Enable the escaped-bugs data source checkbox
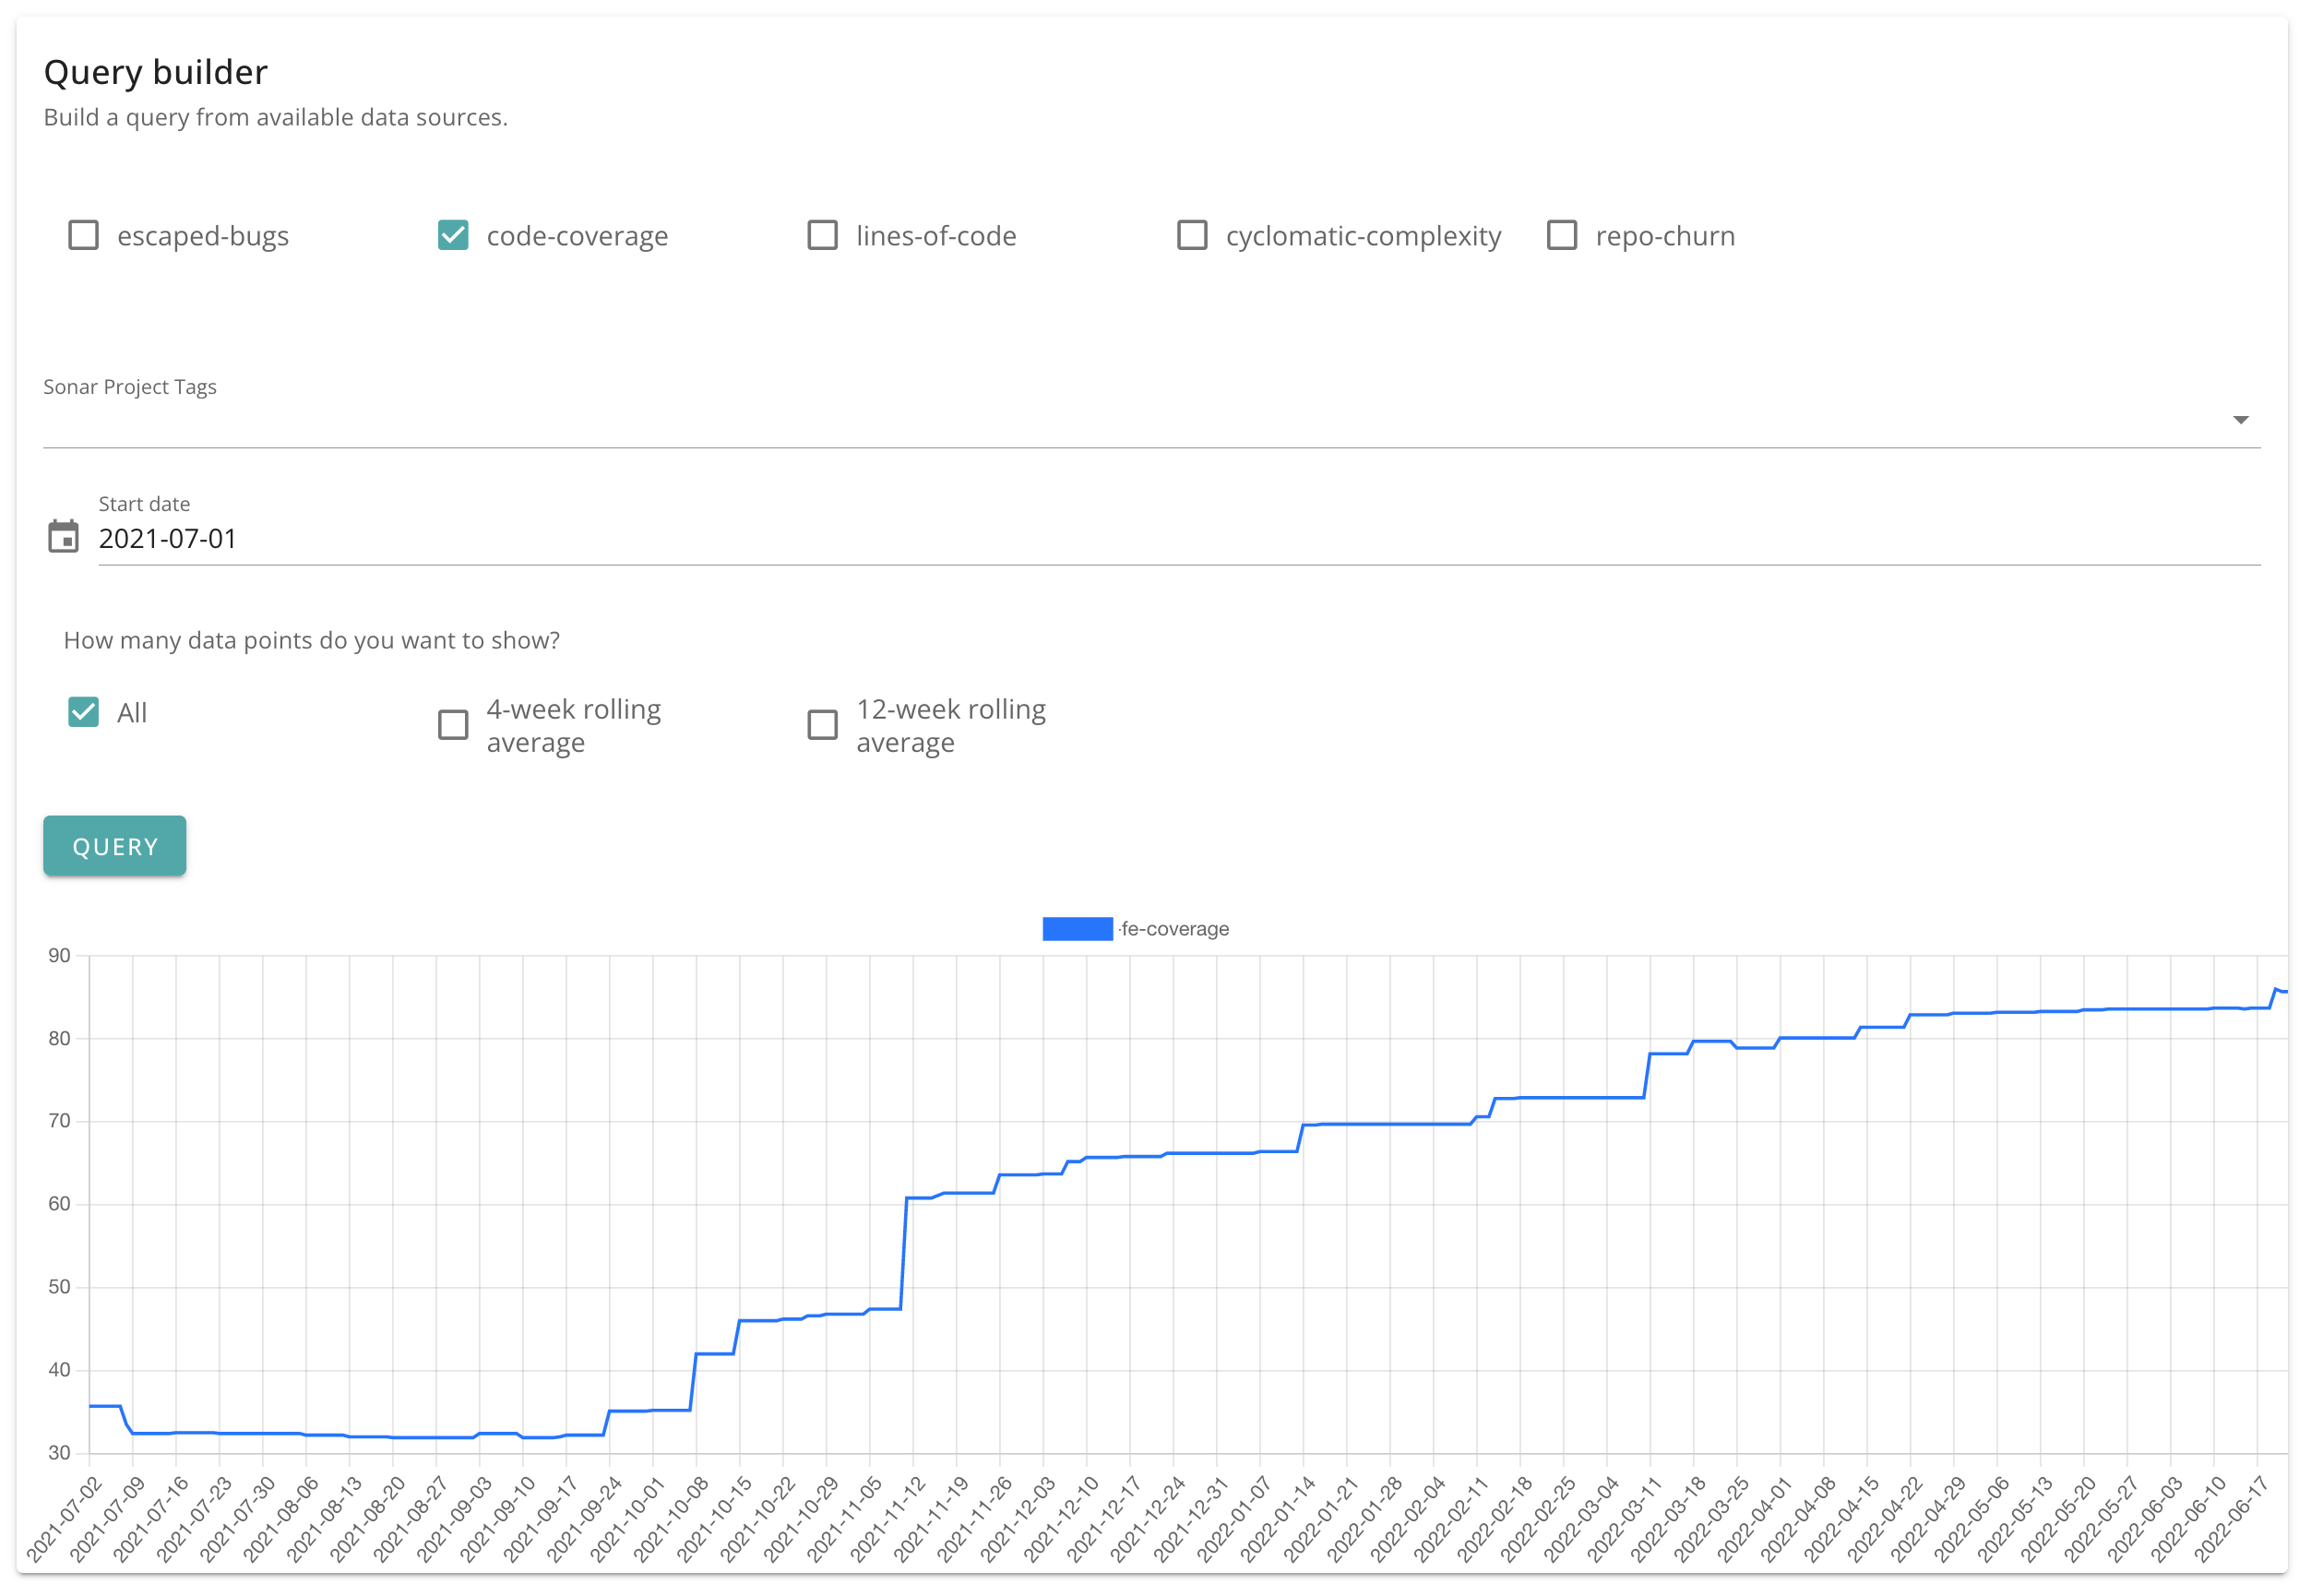The width and height of the screenshot is (2299, 1596). pos(83,236)
